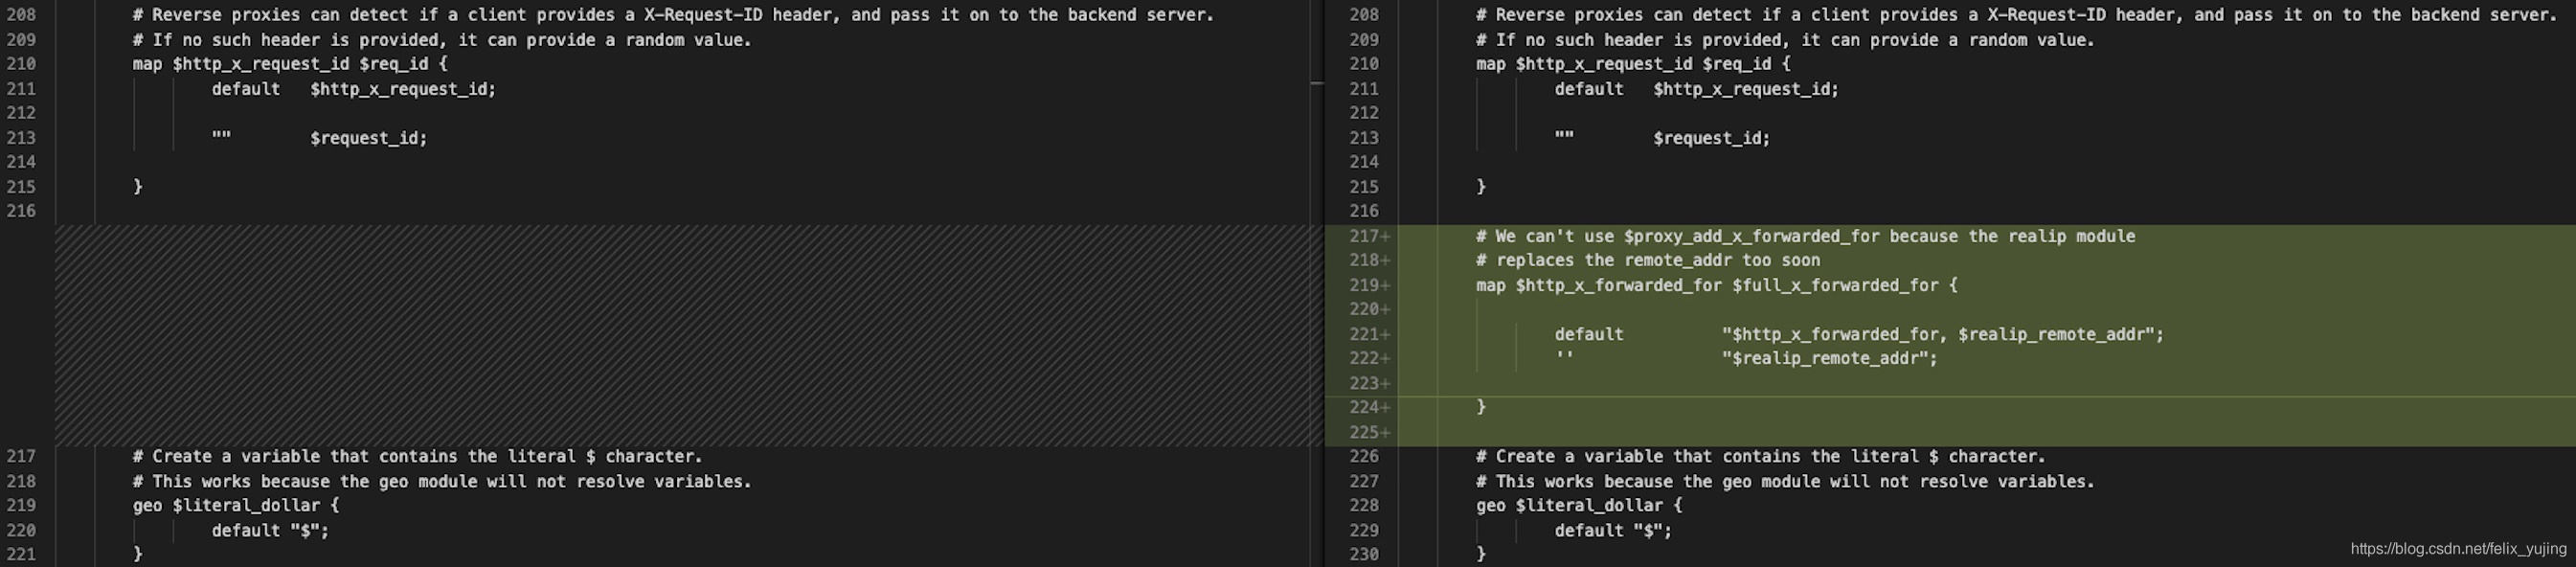Image resolution: width=2576 pixels, height=567 pixels.
Task: Click line number 228 in the modified pane
Action: tap(1364, 505)
